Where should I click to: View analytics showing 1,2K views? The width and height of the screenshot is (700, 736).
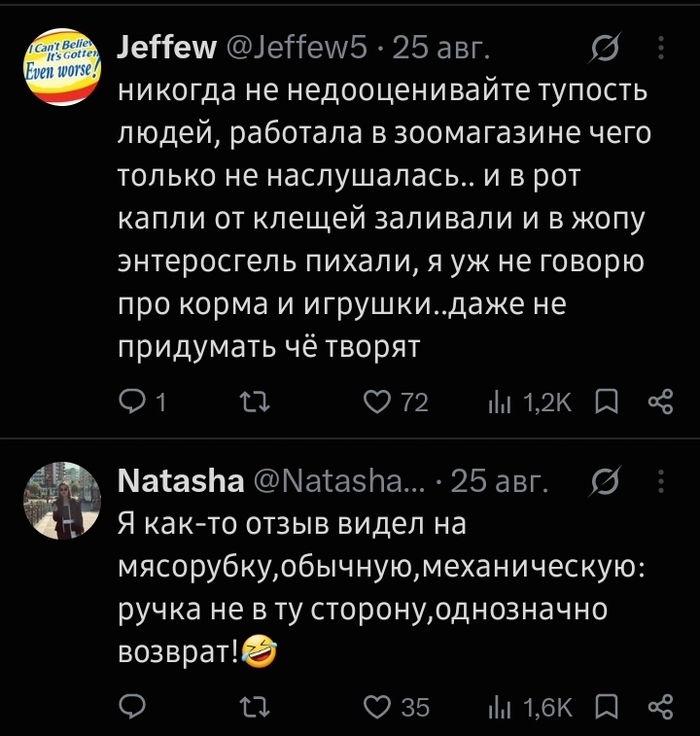click(x=531, y=403)
